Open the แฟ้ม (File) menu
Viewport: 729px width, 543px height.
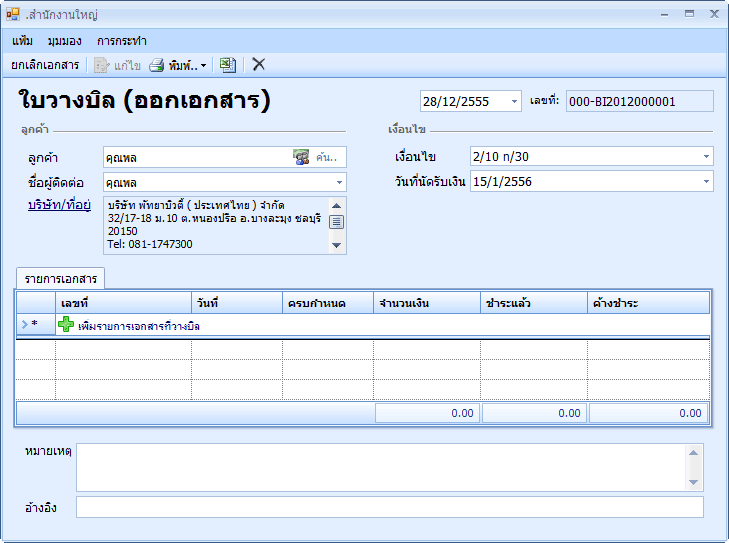[23, 41]
